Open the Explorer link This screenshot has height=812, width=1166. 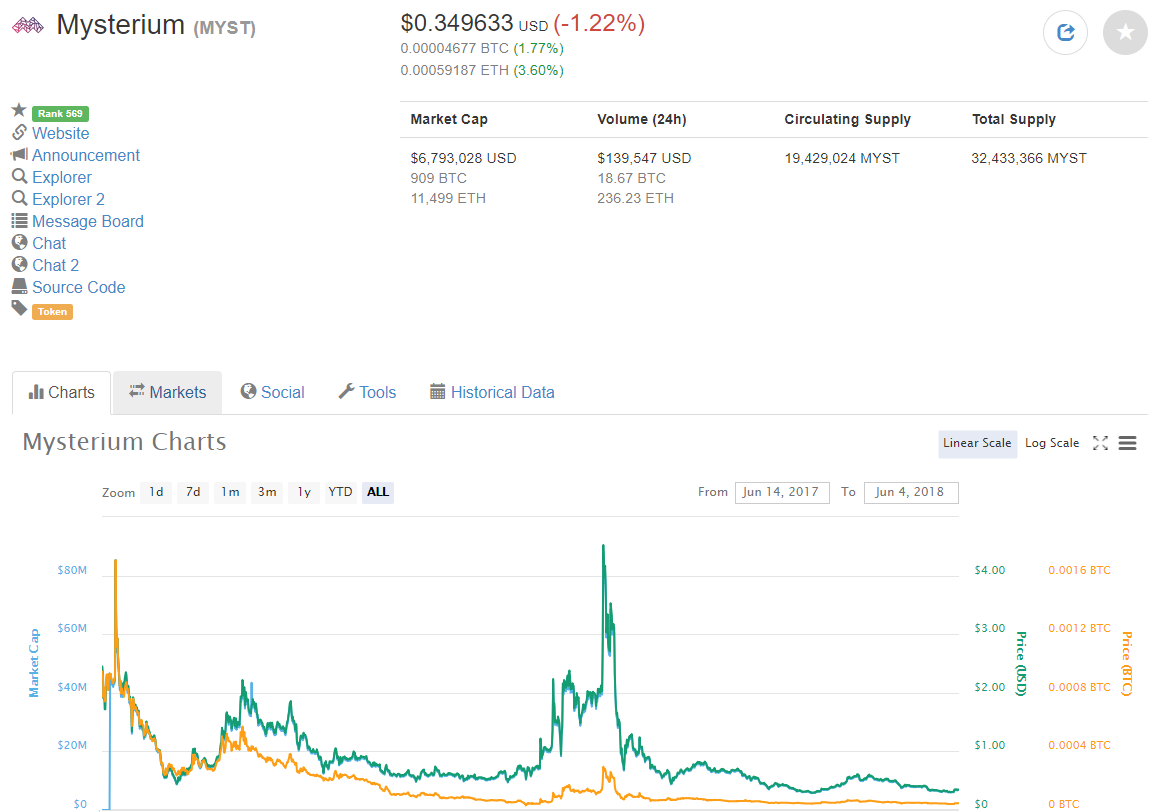[62, 178]
